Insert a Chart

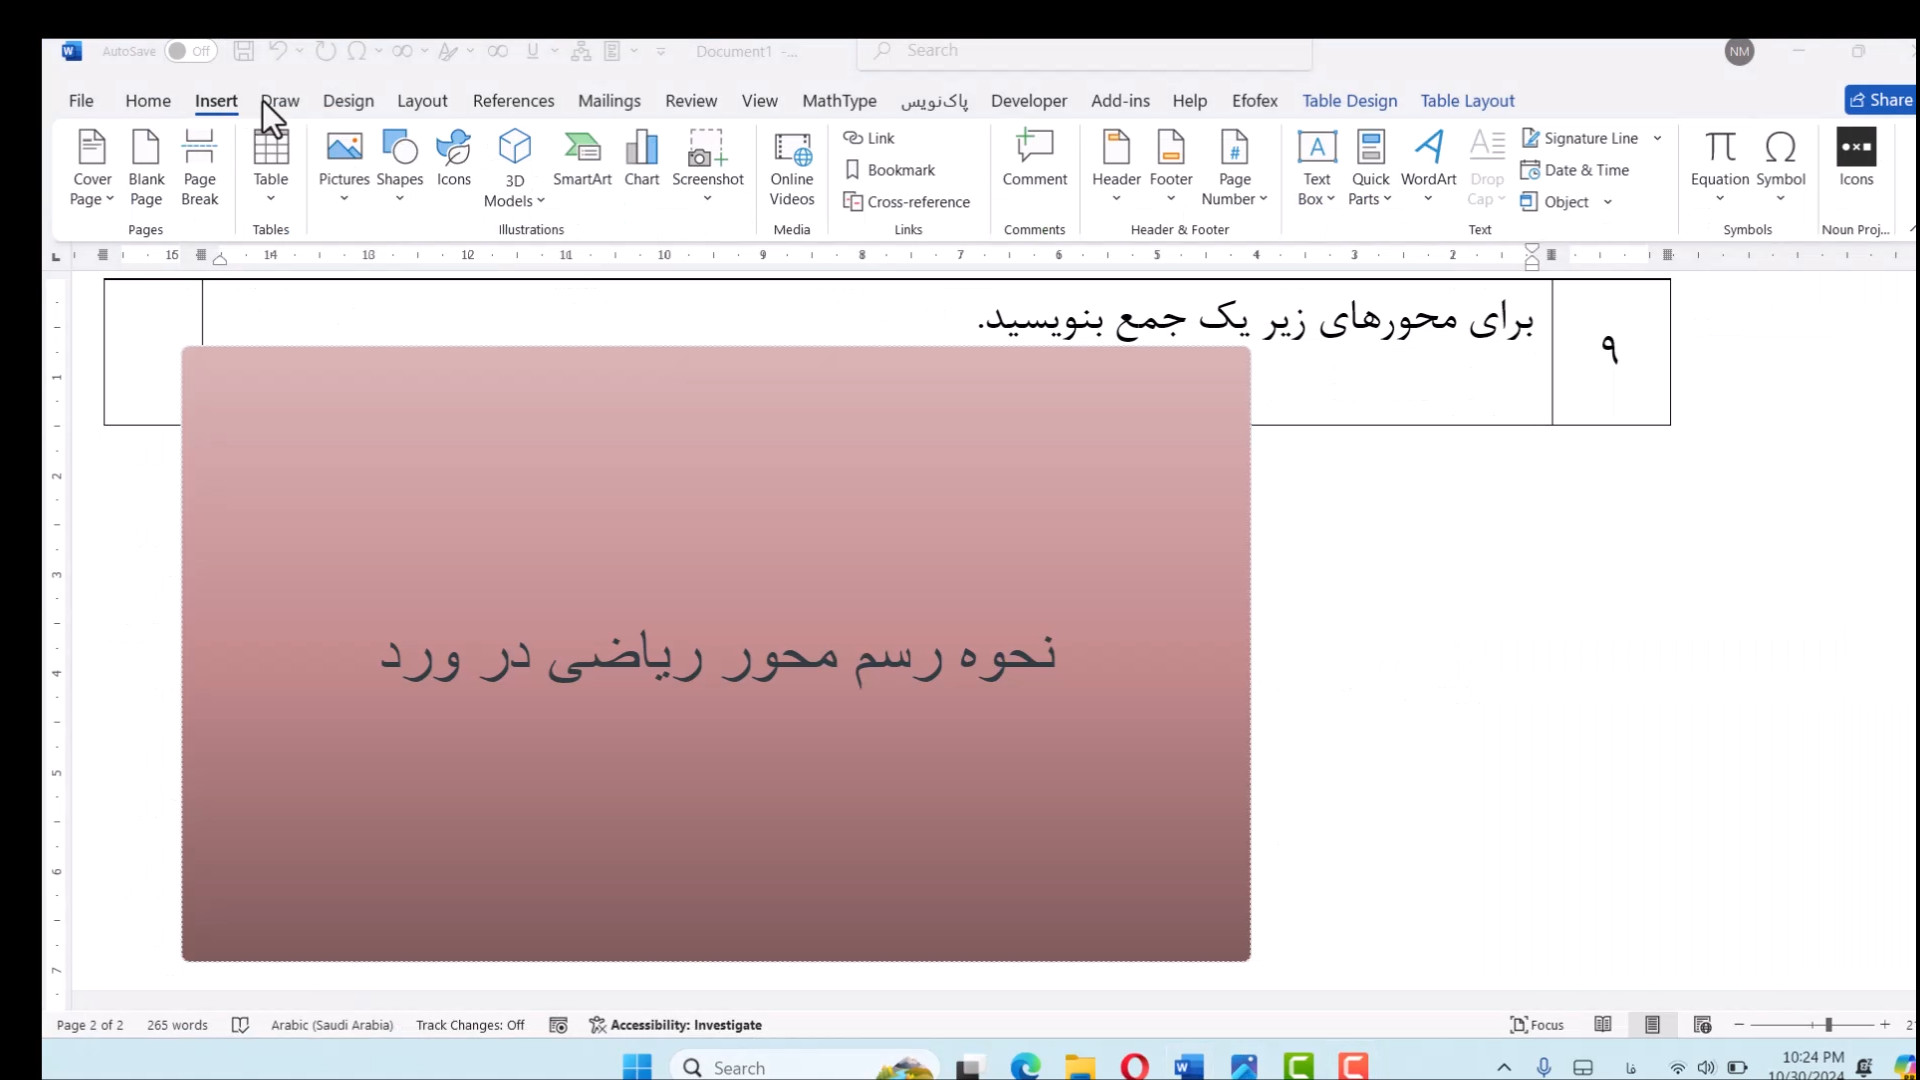pyautogui.click(x=641, y=158)
